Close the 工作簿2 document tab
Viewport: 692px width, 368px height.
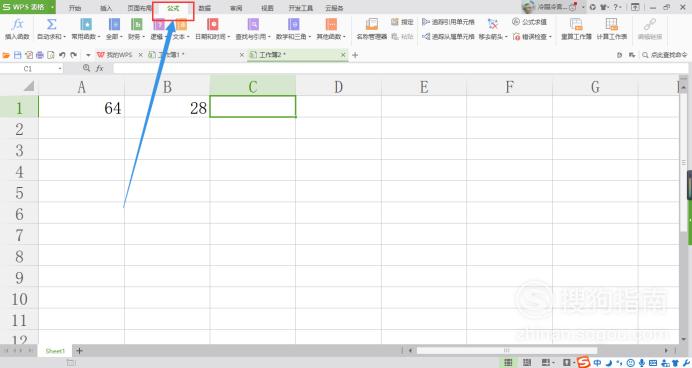pyautogui.click(x=343, y=55)
